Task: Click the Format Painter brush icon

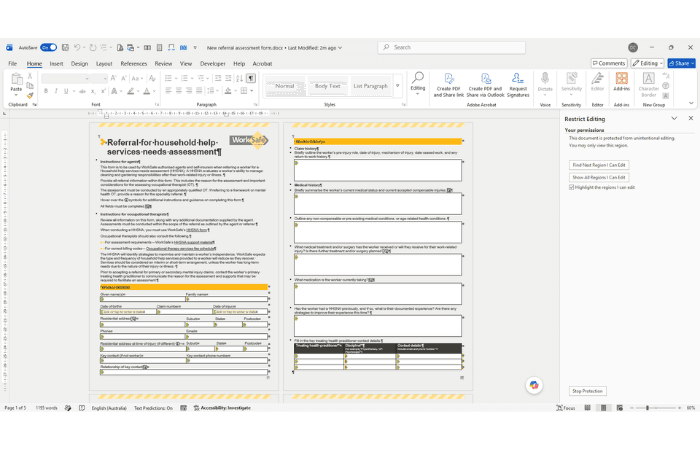Action: click(30, 95)
